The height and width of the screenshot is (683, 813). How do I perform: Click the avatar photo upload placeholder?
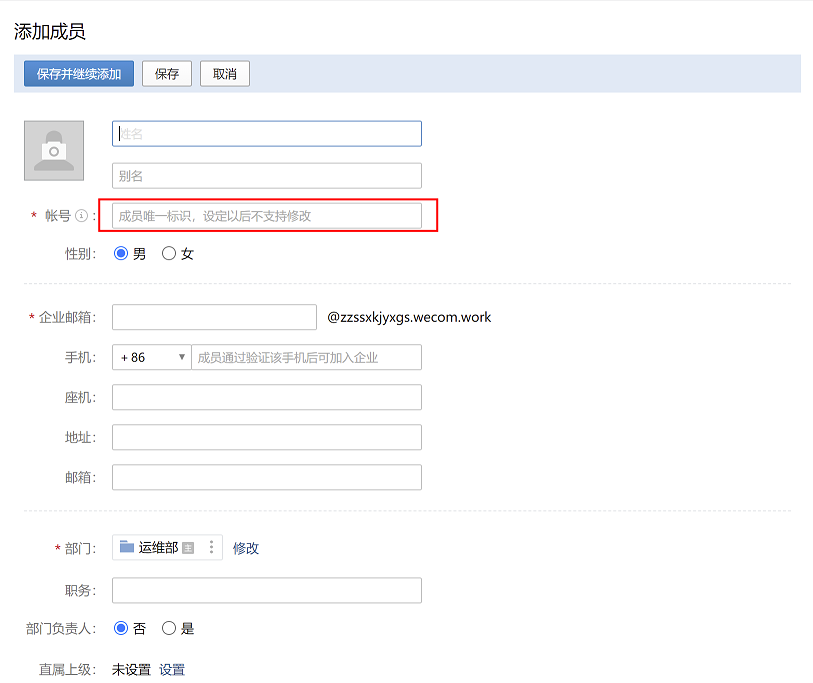pos(54,151)
